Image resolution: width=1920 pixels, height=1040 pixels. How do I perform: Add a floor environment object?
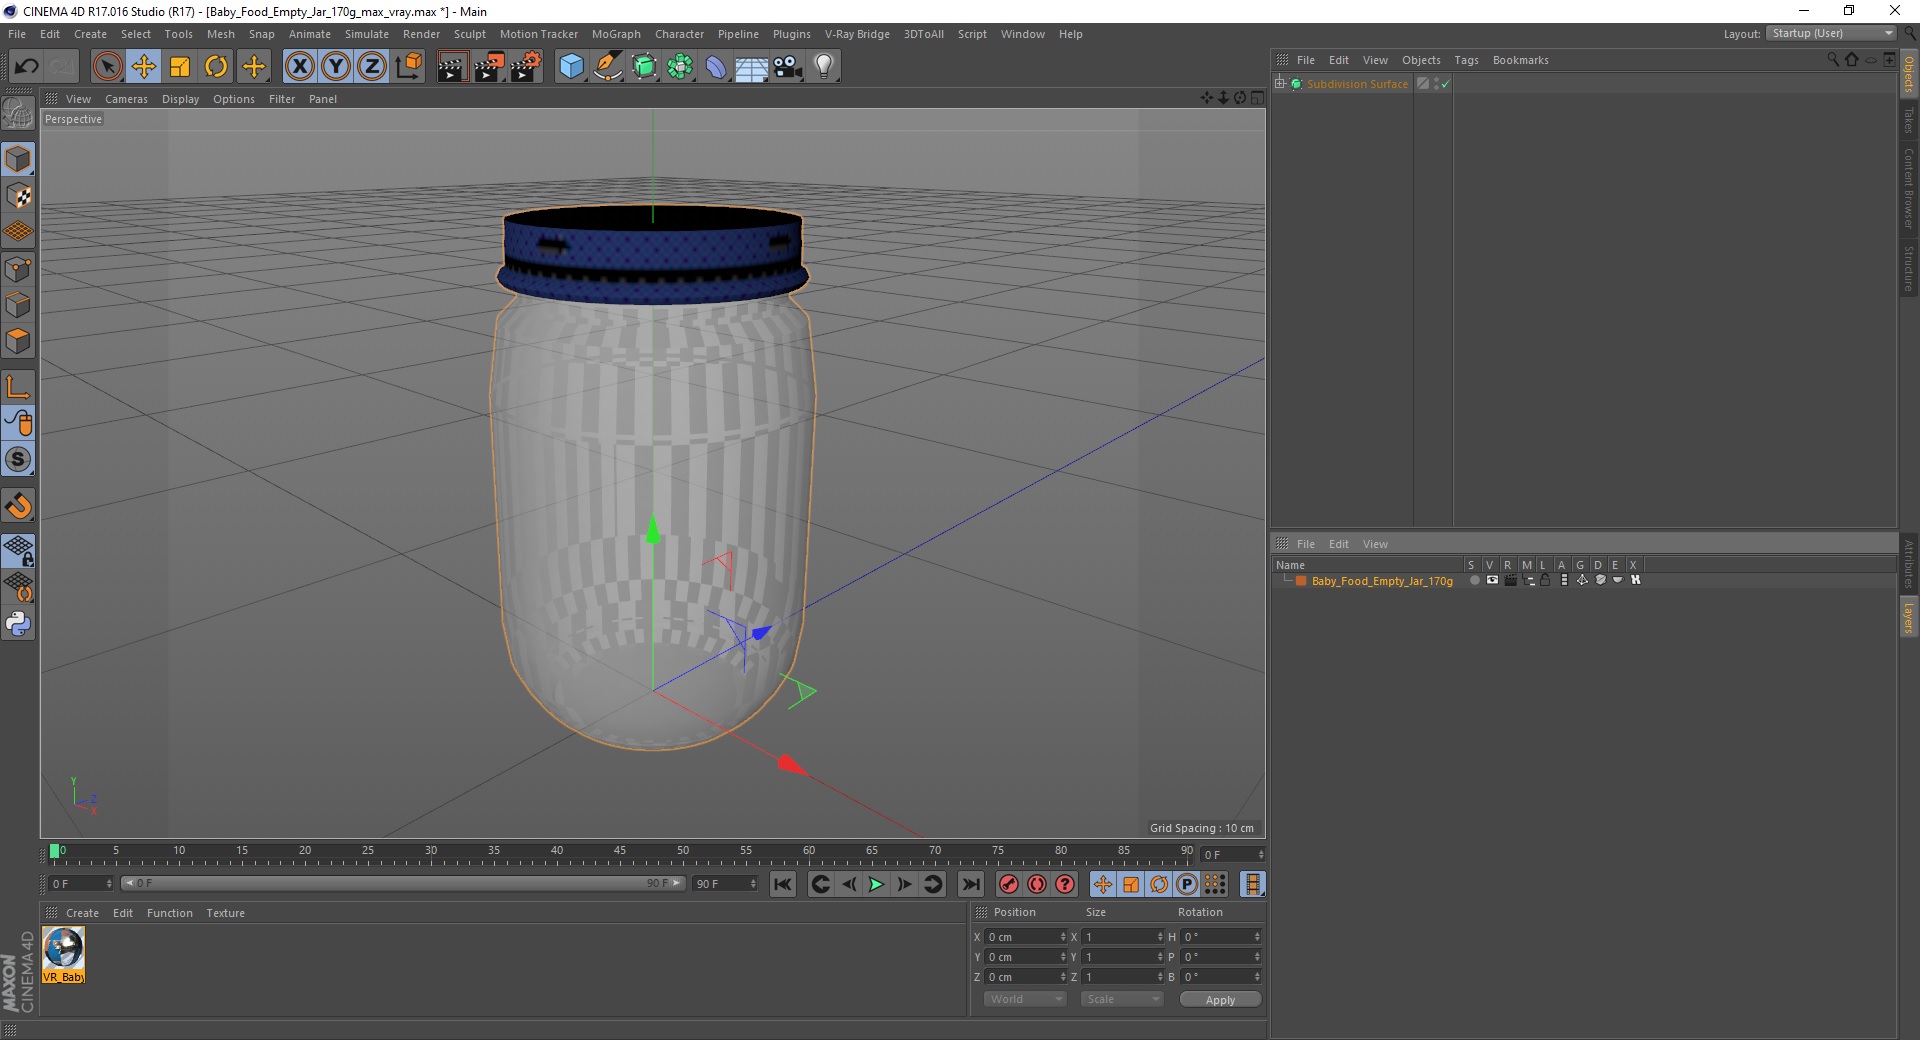[x=752, y=67]
